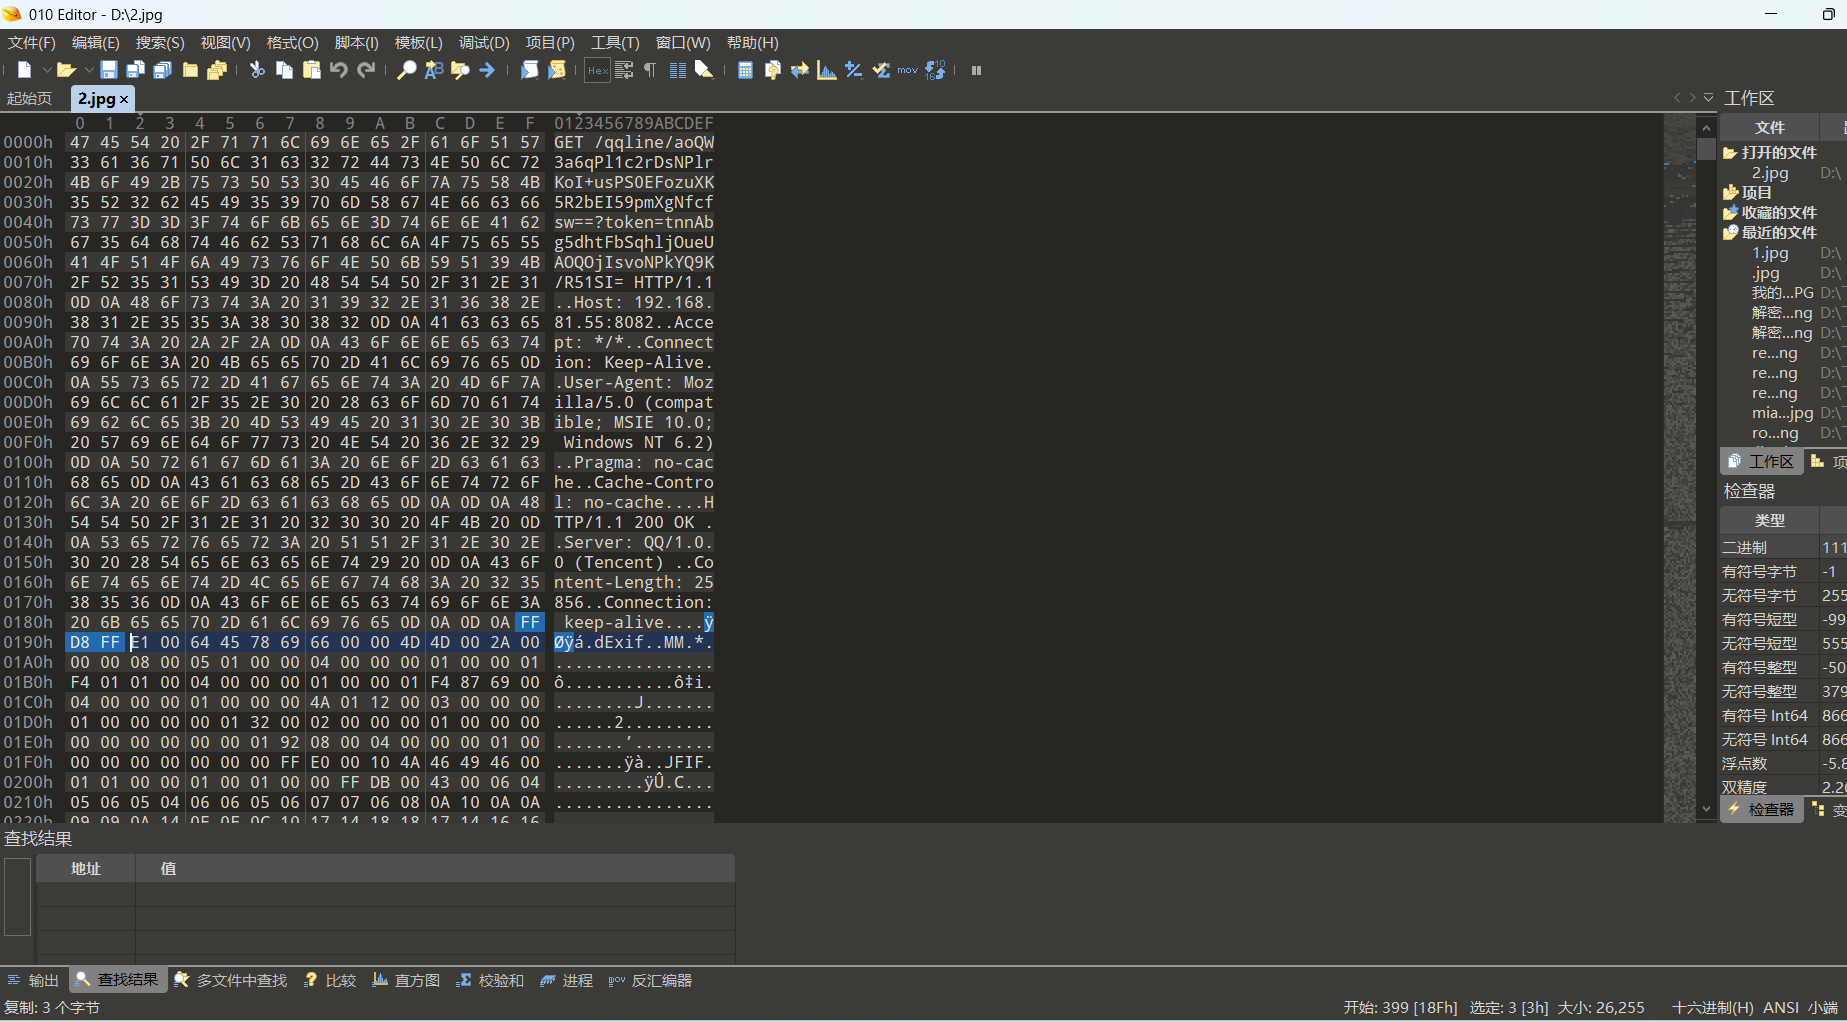Open the Calculator tool
The height and width of the screenshot is (1022, 1847).
(745, 70)
